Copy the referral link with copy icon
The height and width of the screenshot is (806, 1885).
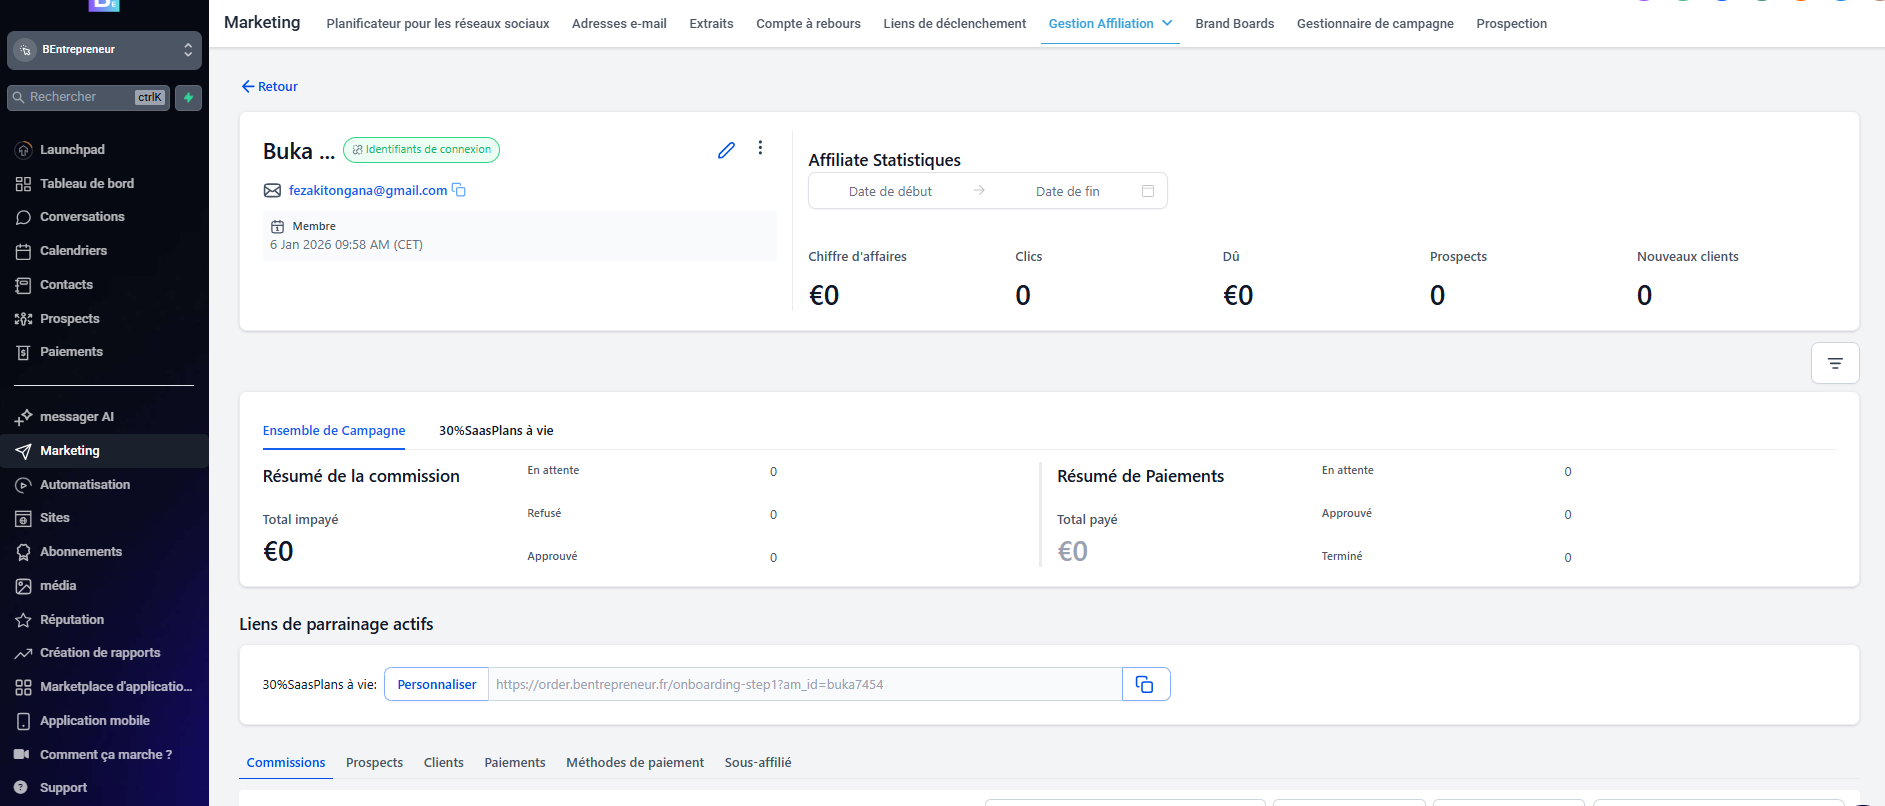[x=1145, y=684]
